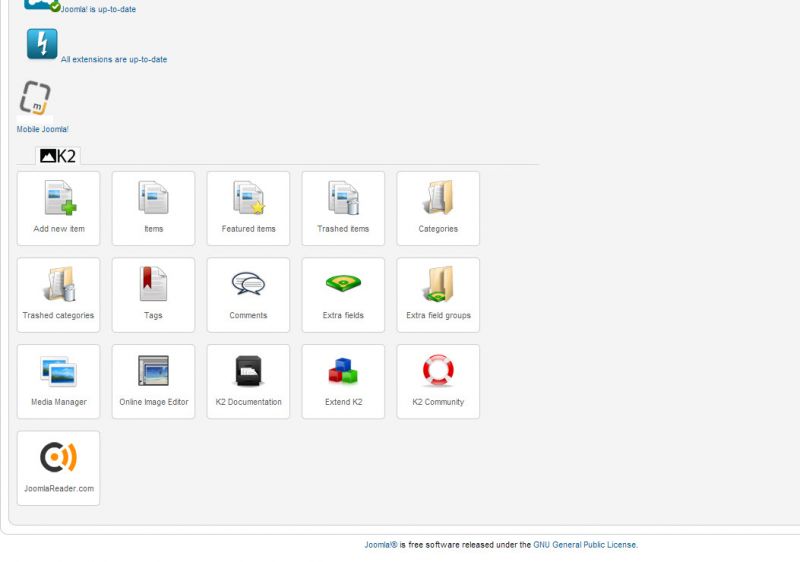Click the Joomla!® footer link
Image resolution: width=800 pixels, height=562 pixels.
(381, 545)
